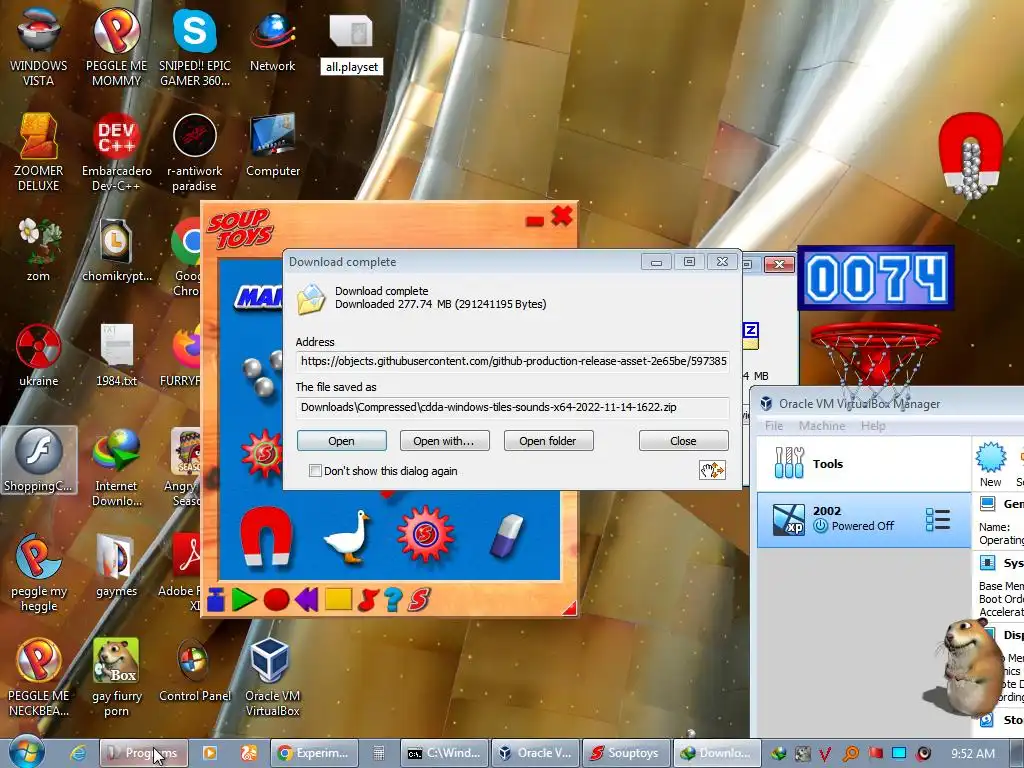1024x768 pixels.
Task: Select the PEGGLE ME MOMMY desktop icon
Action: 116,47
